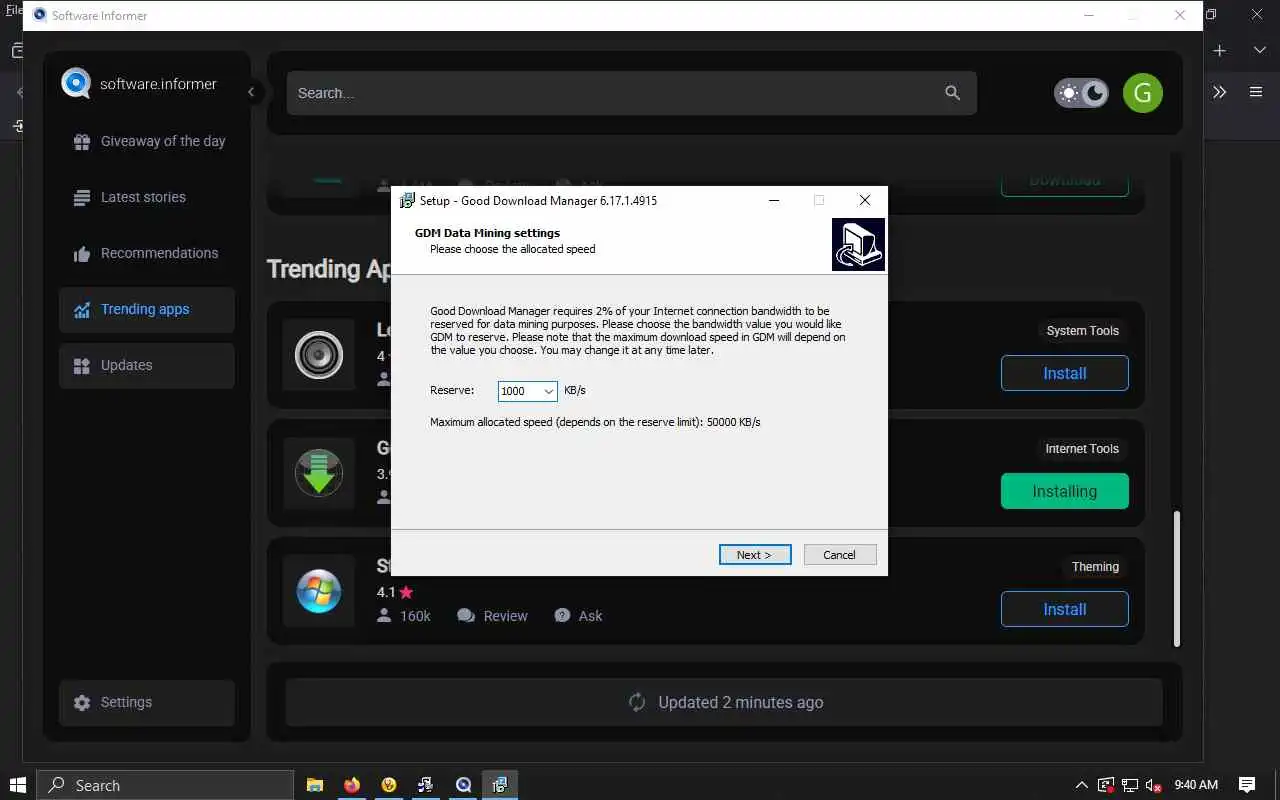Install the System Tools speaker app
The height and width of the screenshot is (800, 1280).
click(1064, 373)
